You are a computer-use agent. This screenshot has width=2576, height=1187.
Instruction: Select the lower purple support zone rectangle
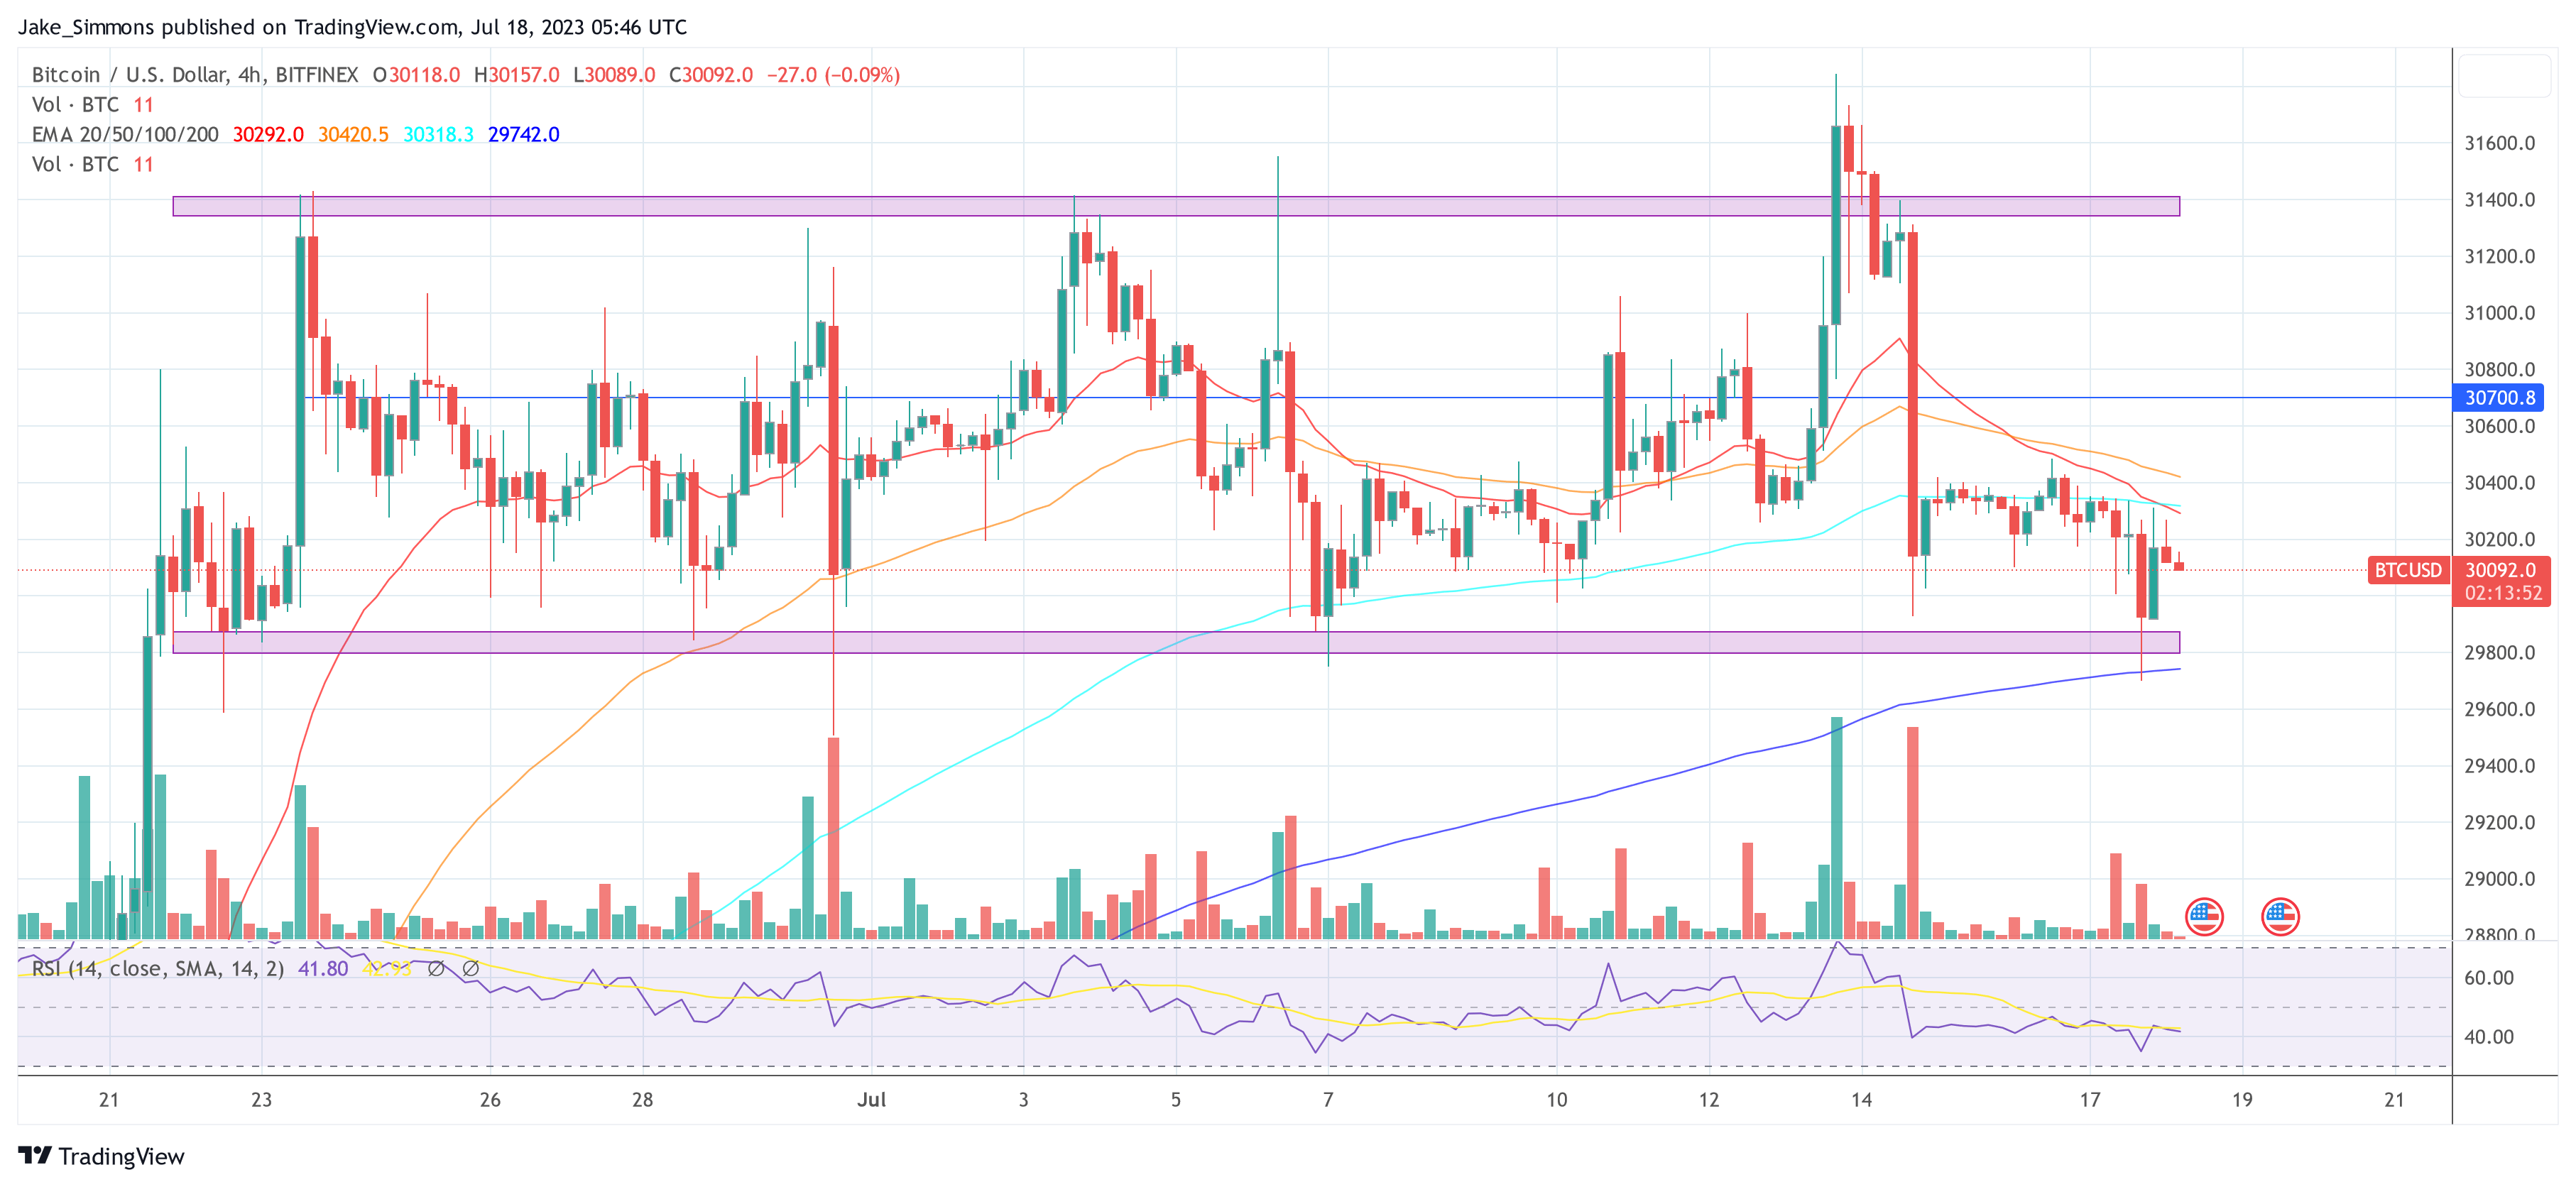click(1176, 642)
